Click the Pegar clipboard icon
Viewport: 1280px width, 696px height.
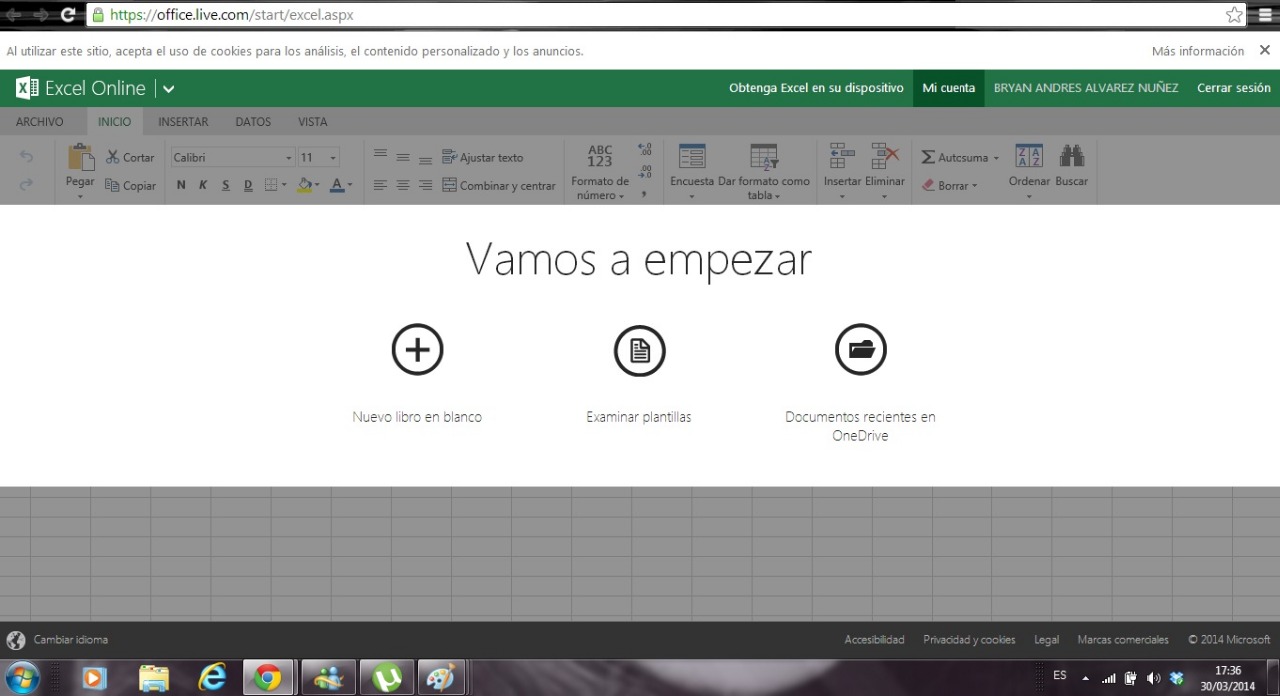80,157
